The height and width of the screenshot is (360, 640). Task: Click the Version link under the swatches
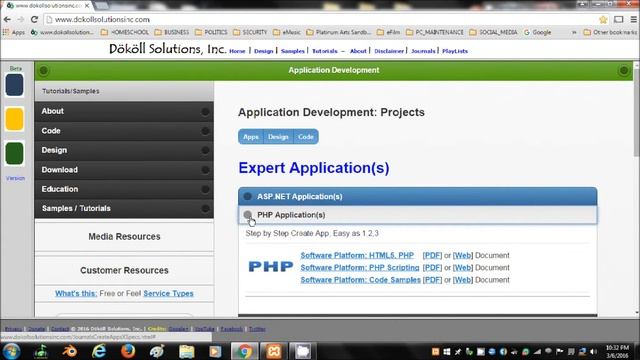click(16, 178)
